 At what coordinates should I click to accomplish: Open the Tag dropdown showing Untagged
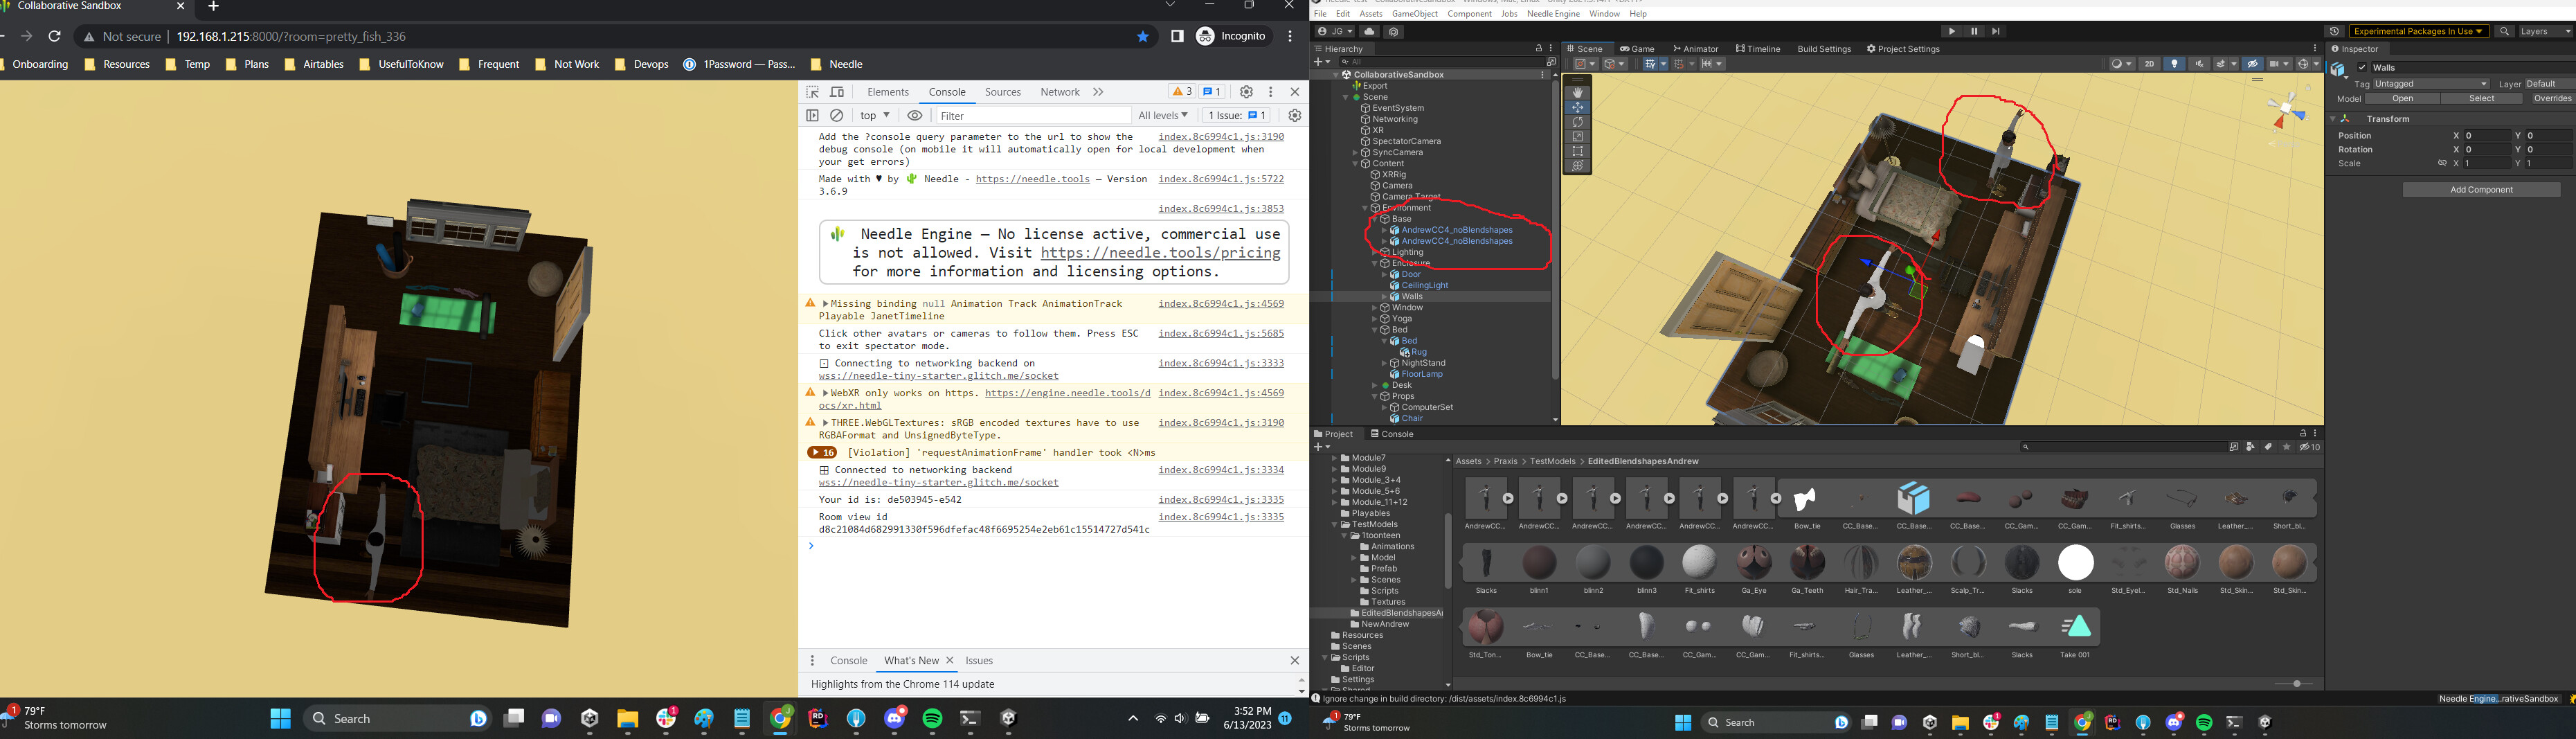(x=2431, y=84)
